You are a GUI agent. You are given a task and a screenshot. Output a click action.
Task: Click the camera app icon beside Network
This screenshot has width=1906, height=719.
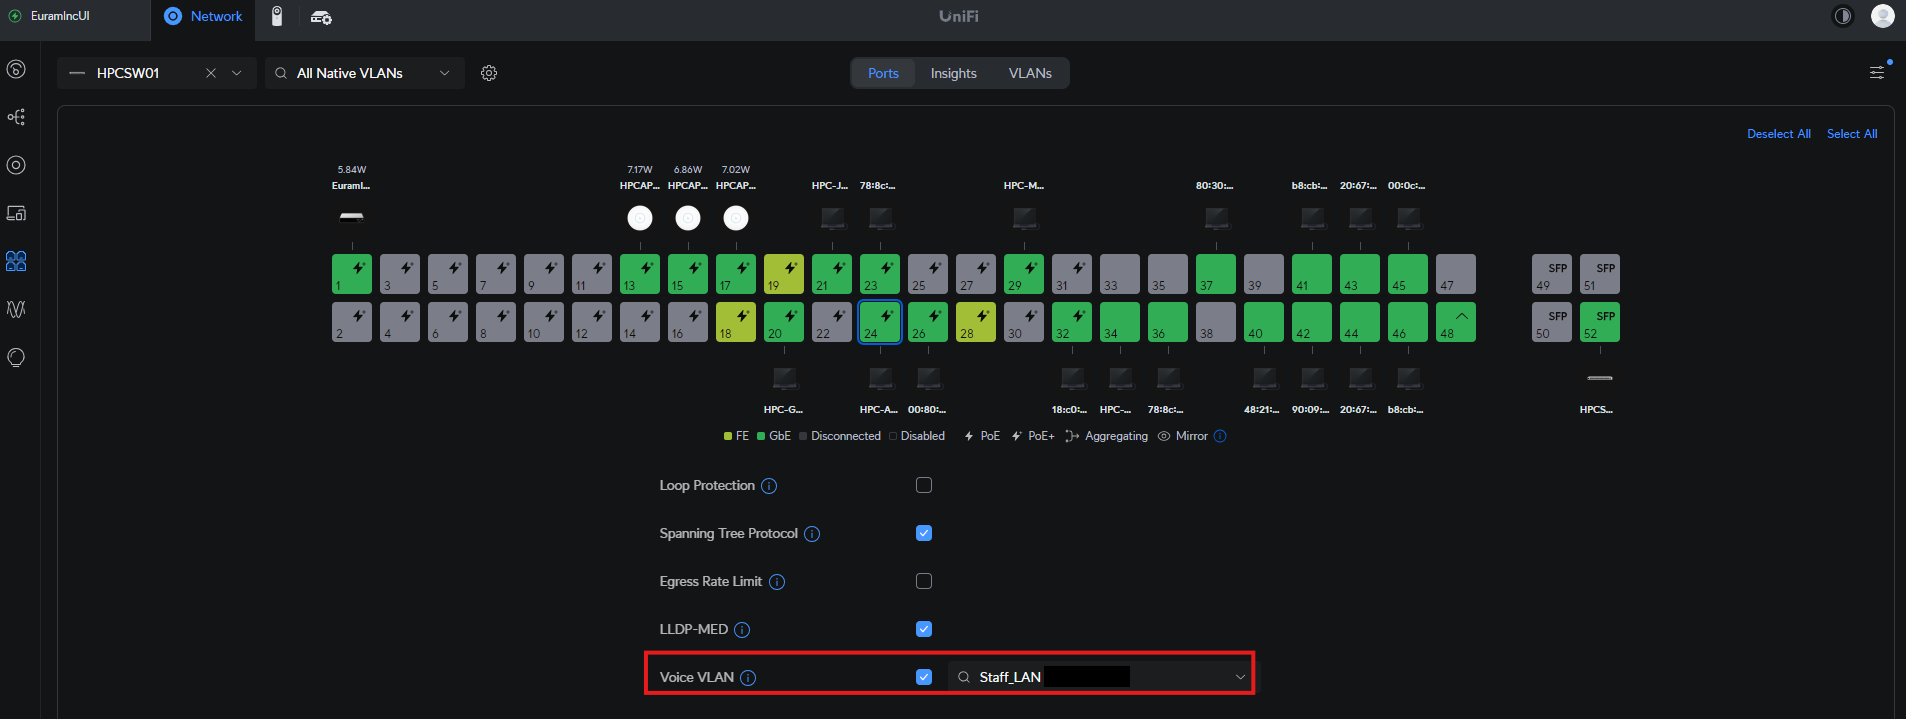277,16
